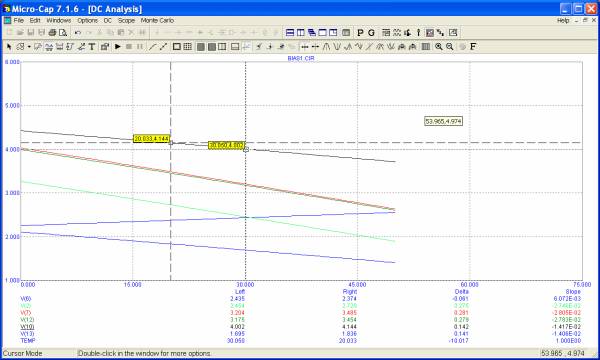Click the Undo arrow icon
Screen dimensions: 600x360
pos(78,33)
